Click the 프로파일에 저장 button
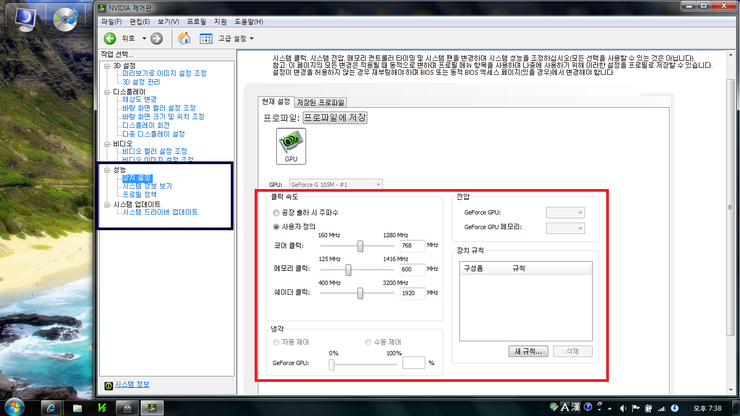The width and height of the screenshot is (740, 416). tap(335, 118)
